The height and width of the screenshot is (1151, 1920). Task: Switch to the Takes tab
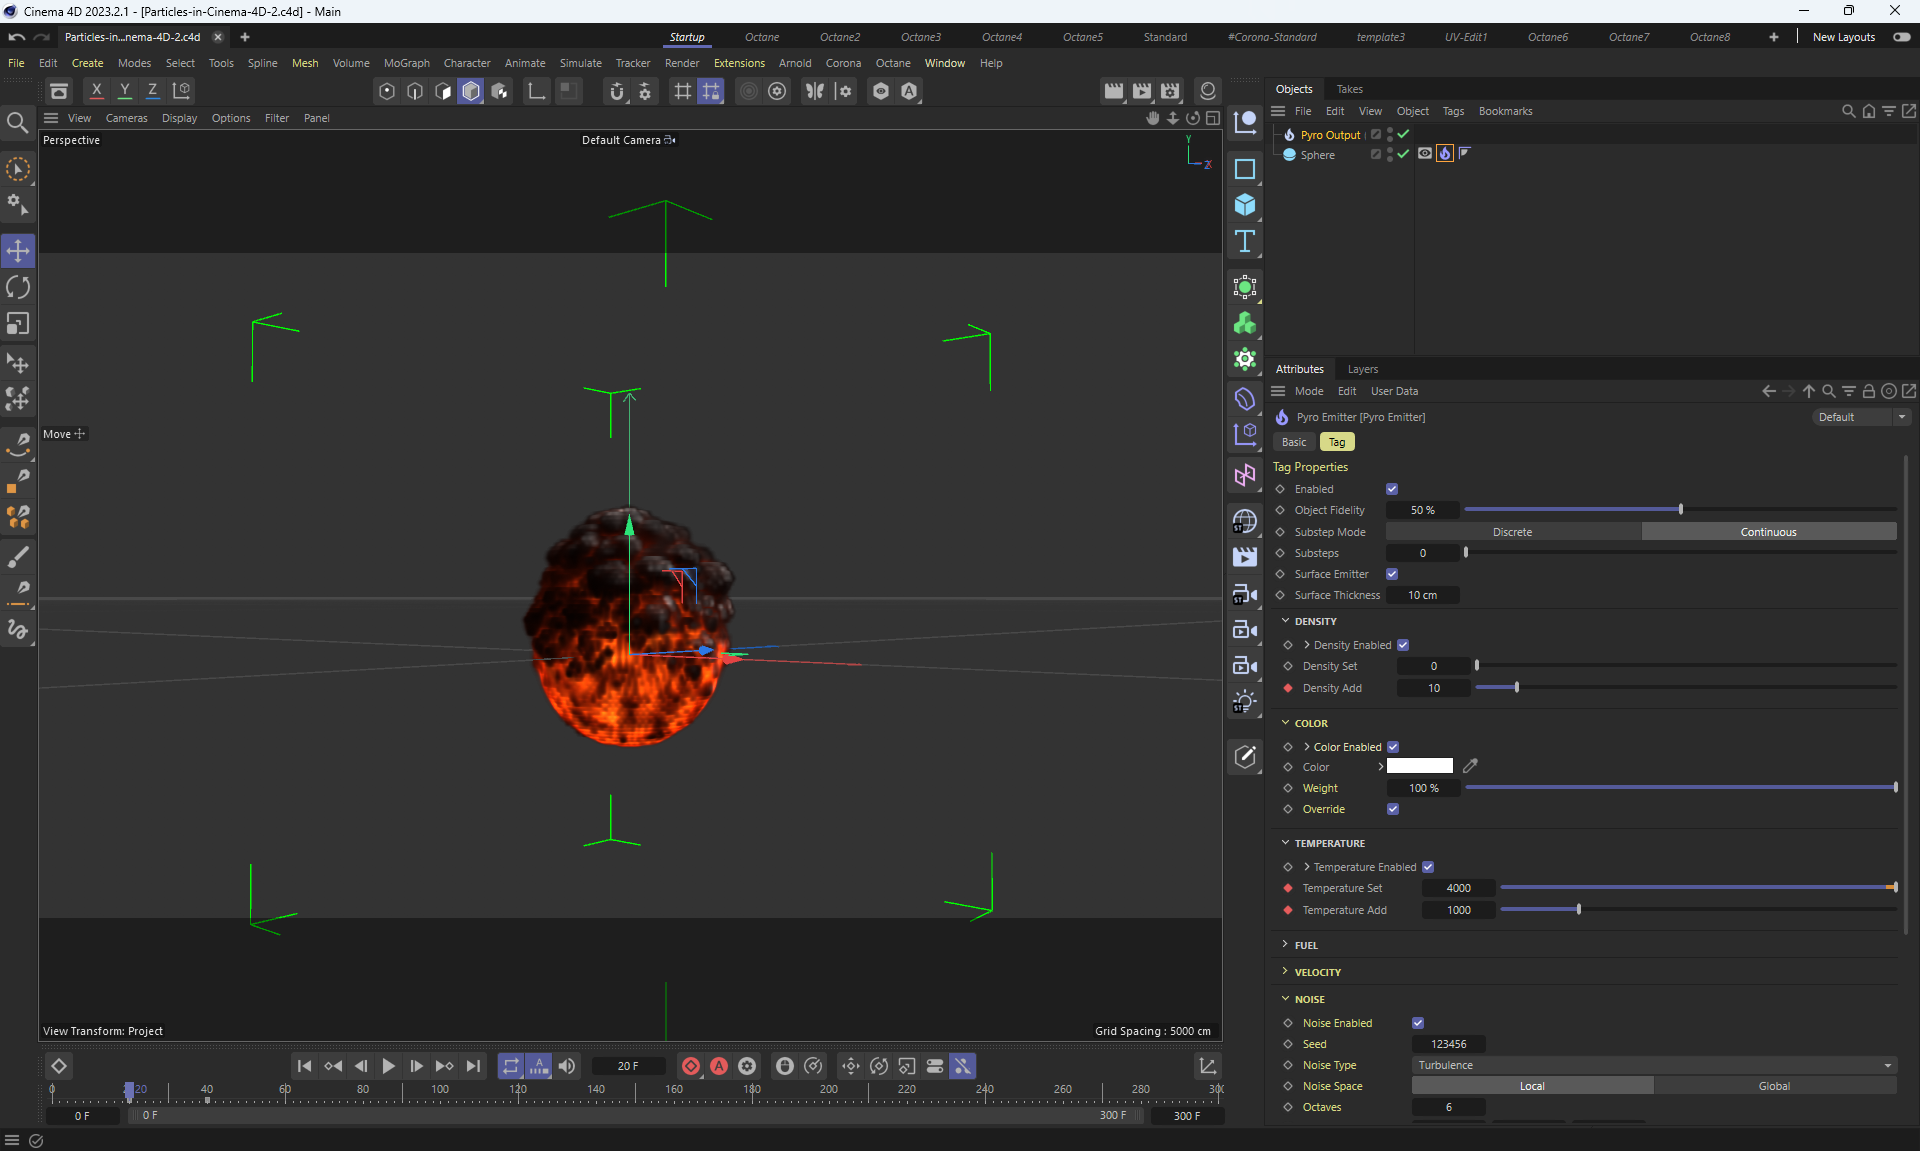[x=1349, y=89]
